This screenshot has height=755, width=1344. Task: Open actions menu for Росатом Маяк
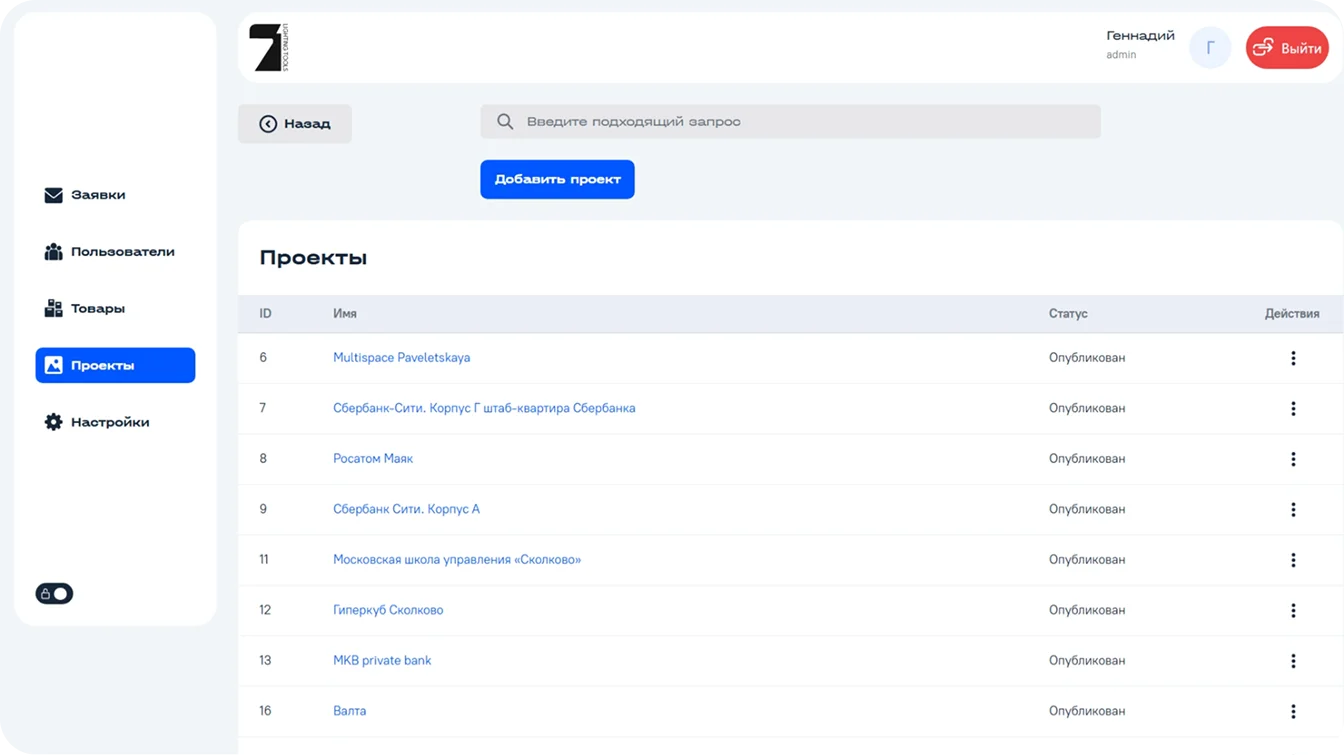(x=1292, y=459)
